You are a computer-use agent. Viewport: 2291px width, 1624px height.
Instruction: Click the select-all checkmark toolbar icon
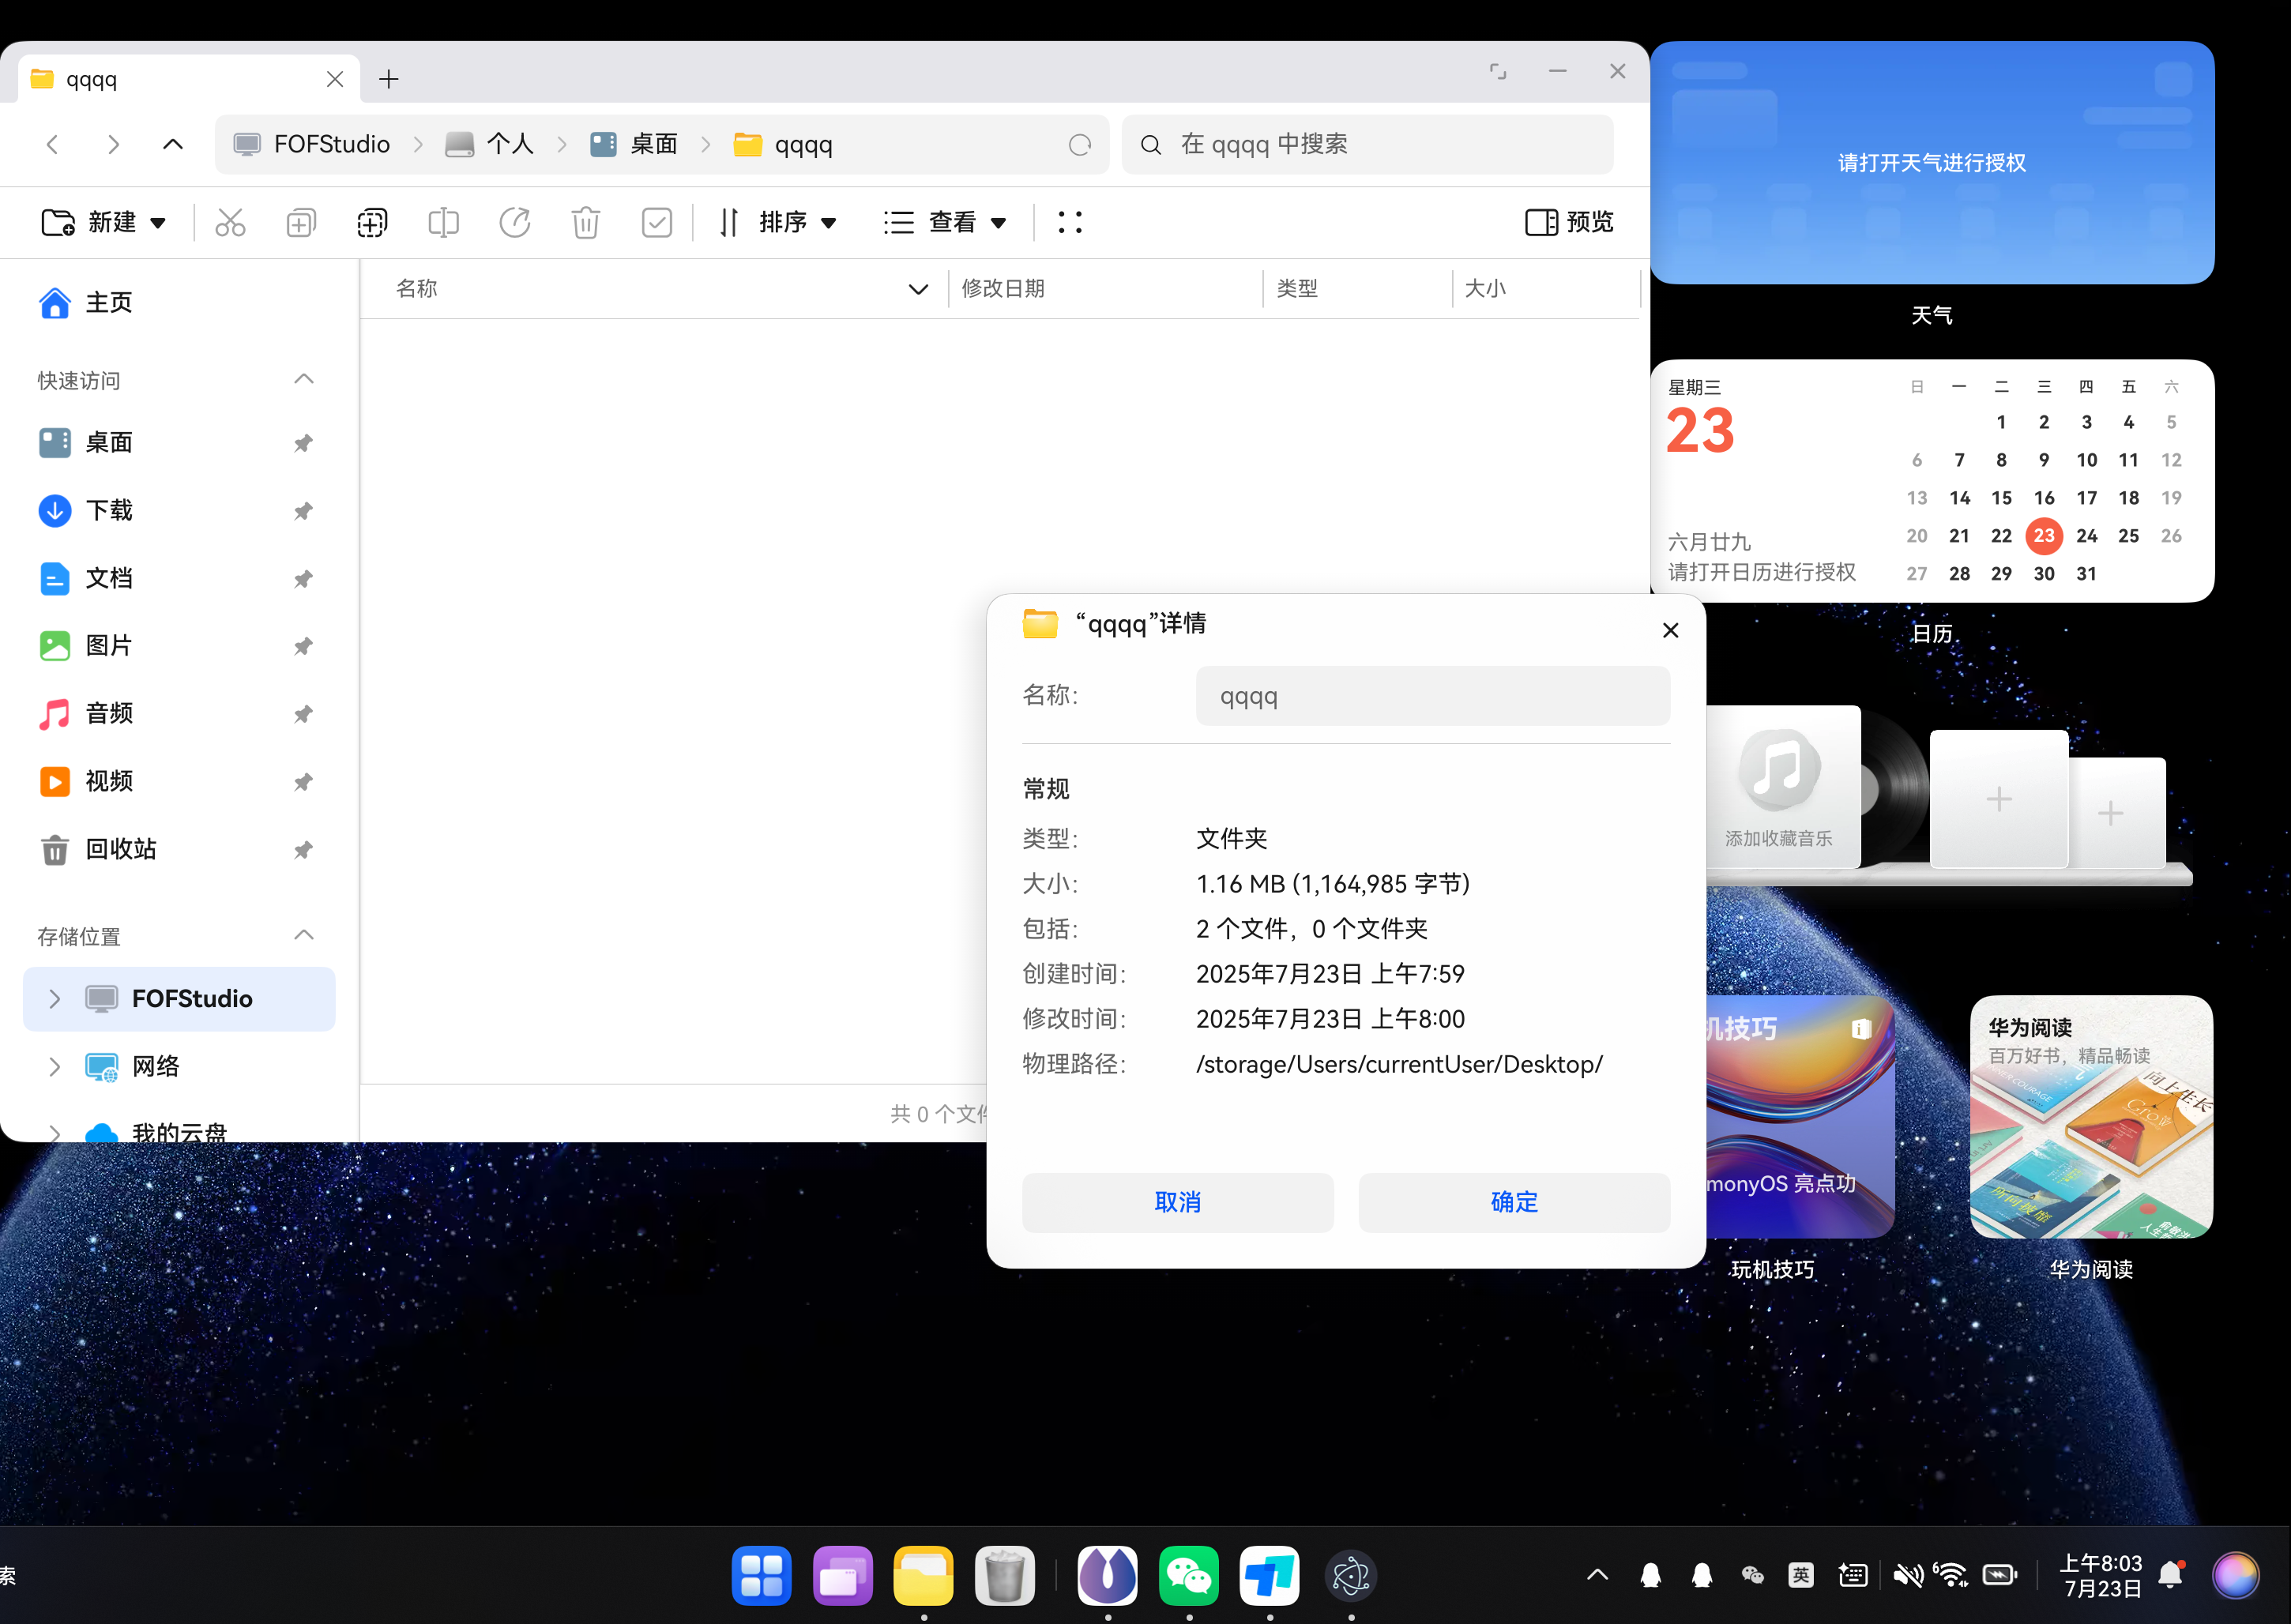657,222
